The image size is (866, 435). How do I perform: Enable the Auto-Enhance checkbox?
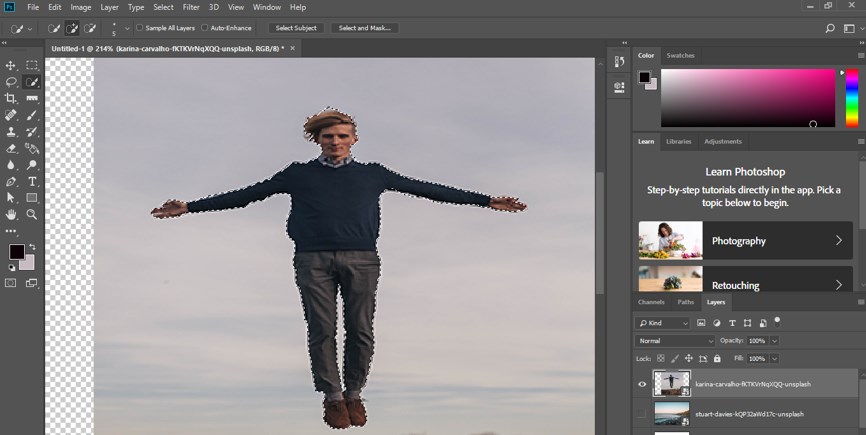pyautogui.click(x=205, y=28)
